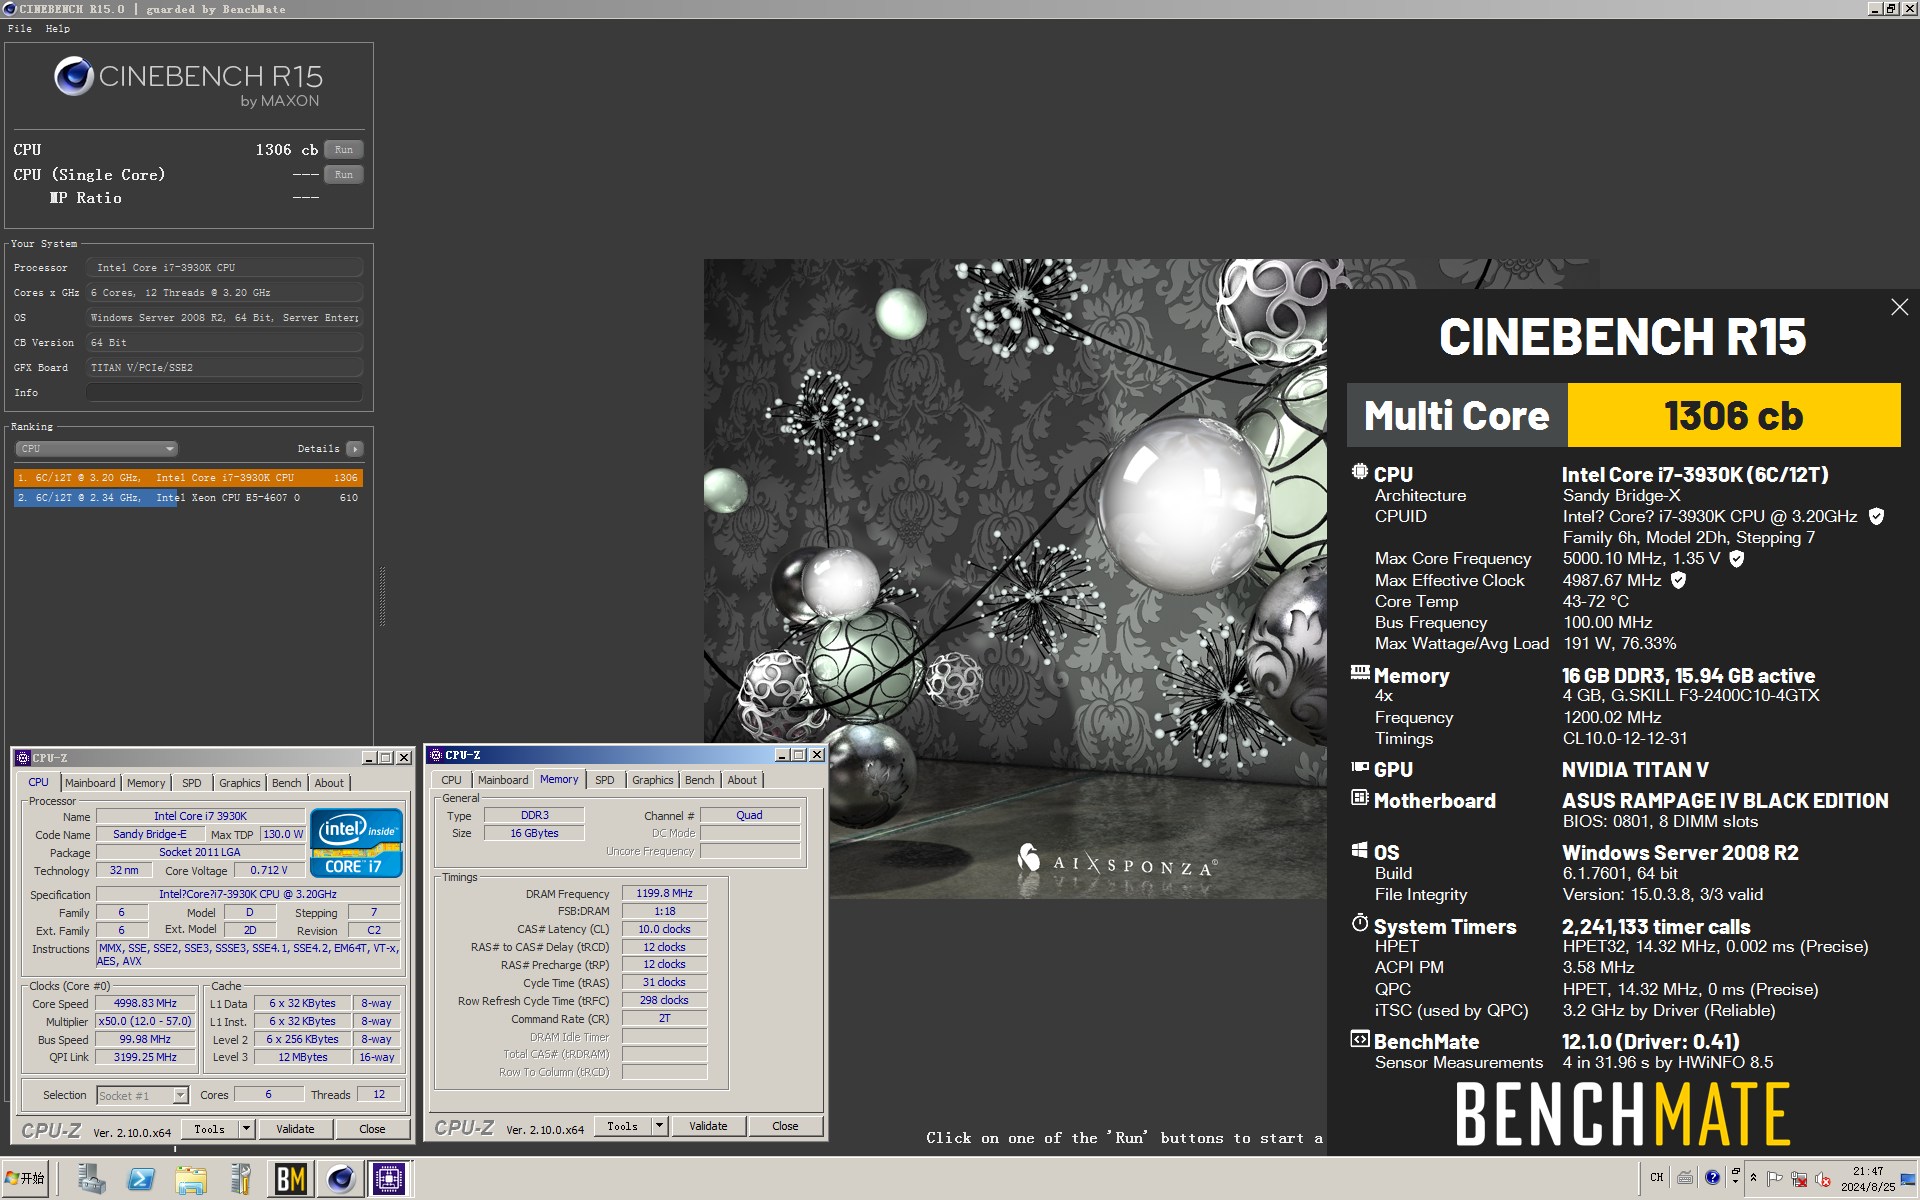
Task: Launch Windows PowerShell from the taskbar
Action: coord(141,1179)
